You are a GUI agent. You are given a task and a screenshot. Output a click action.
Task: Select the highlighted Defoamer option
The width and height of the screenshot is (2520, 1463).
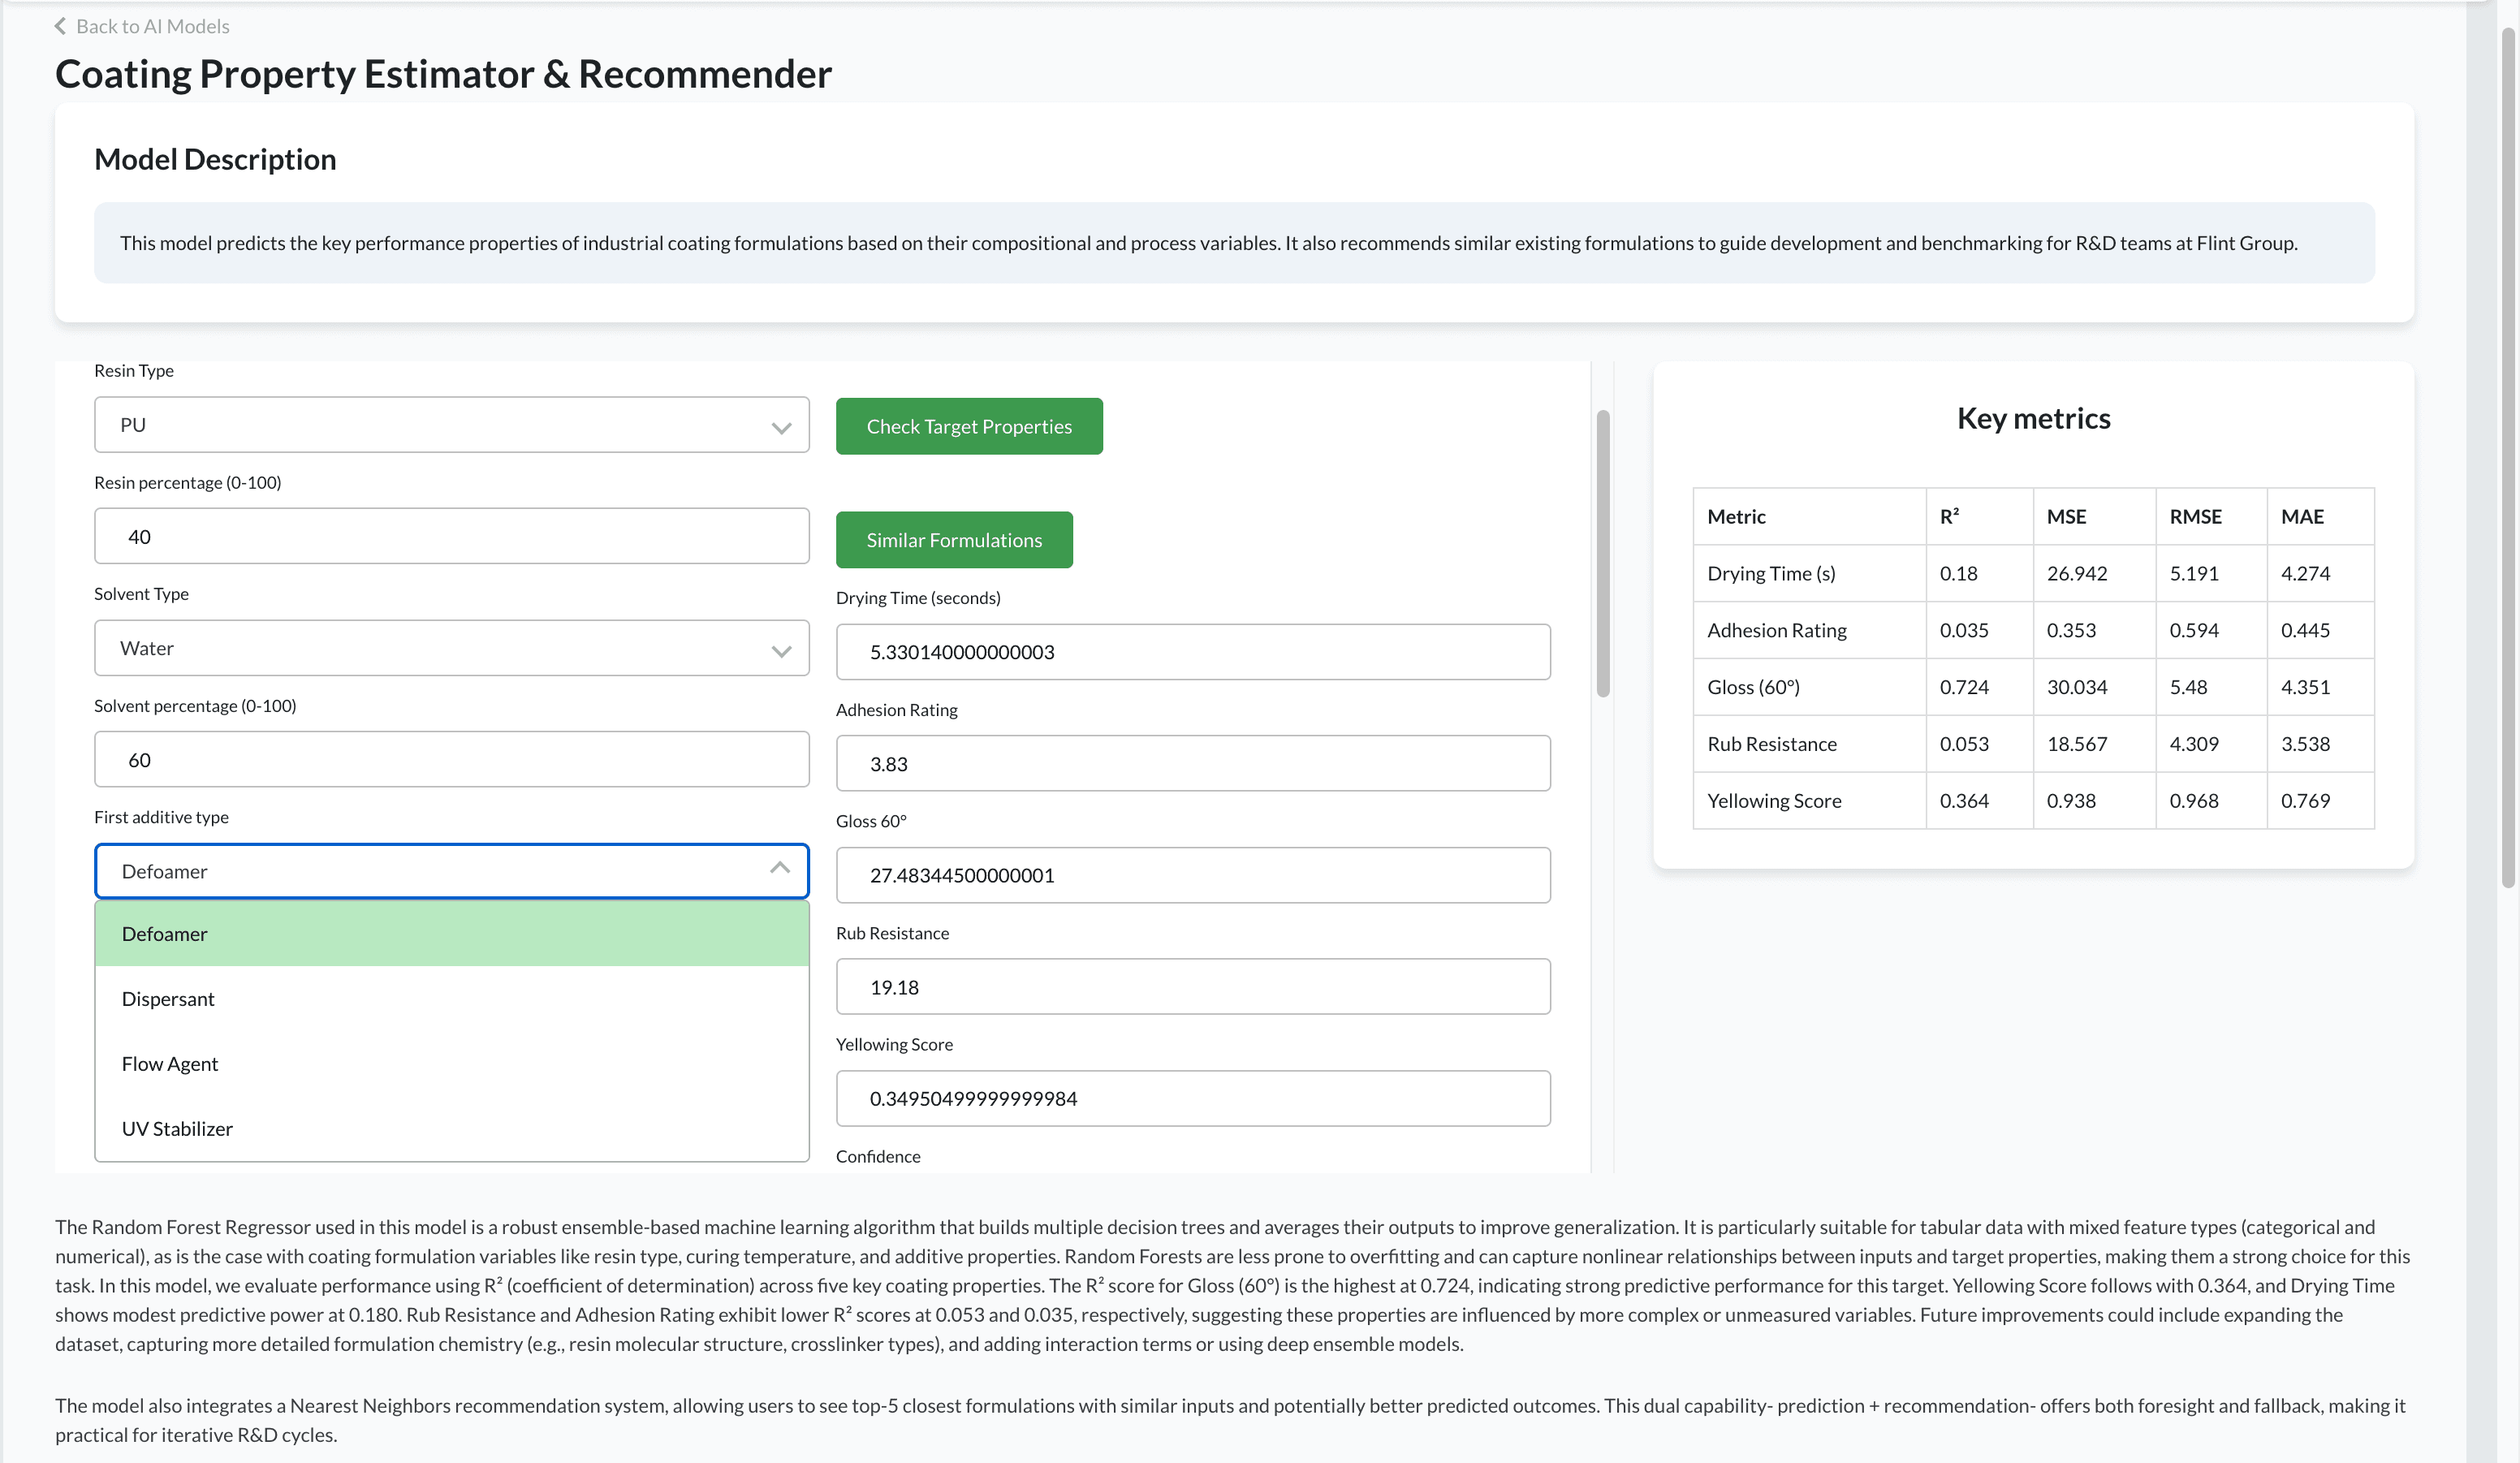coord(165,933)
